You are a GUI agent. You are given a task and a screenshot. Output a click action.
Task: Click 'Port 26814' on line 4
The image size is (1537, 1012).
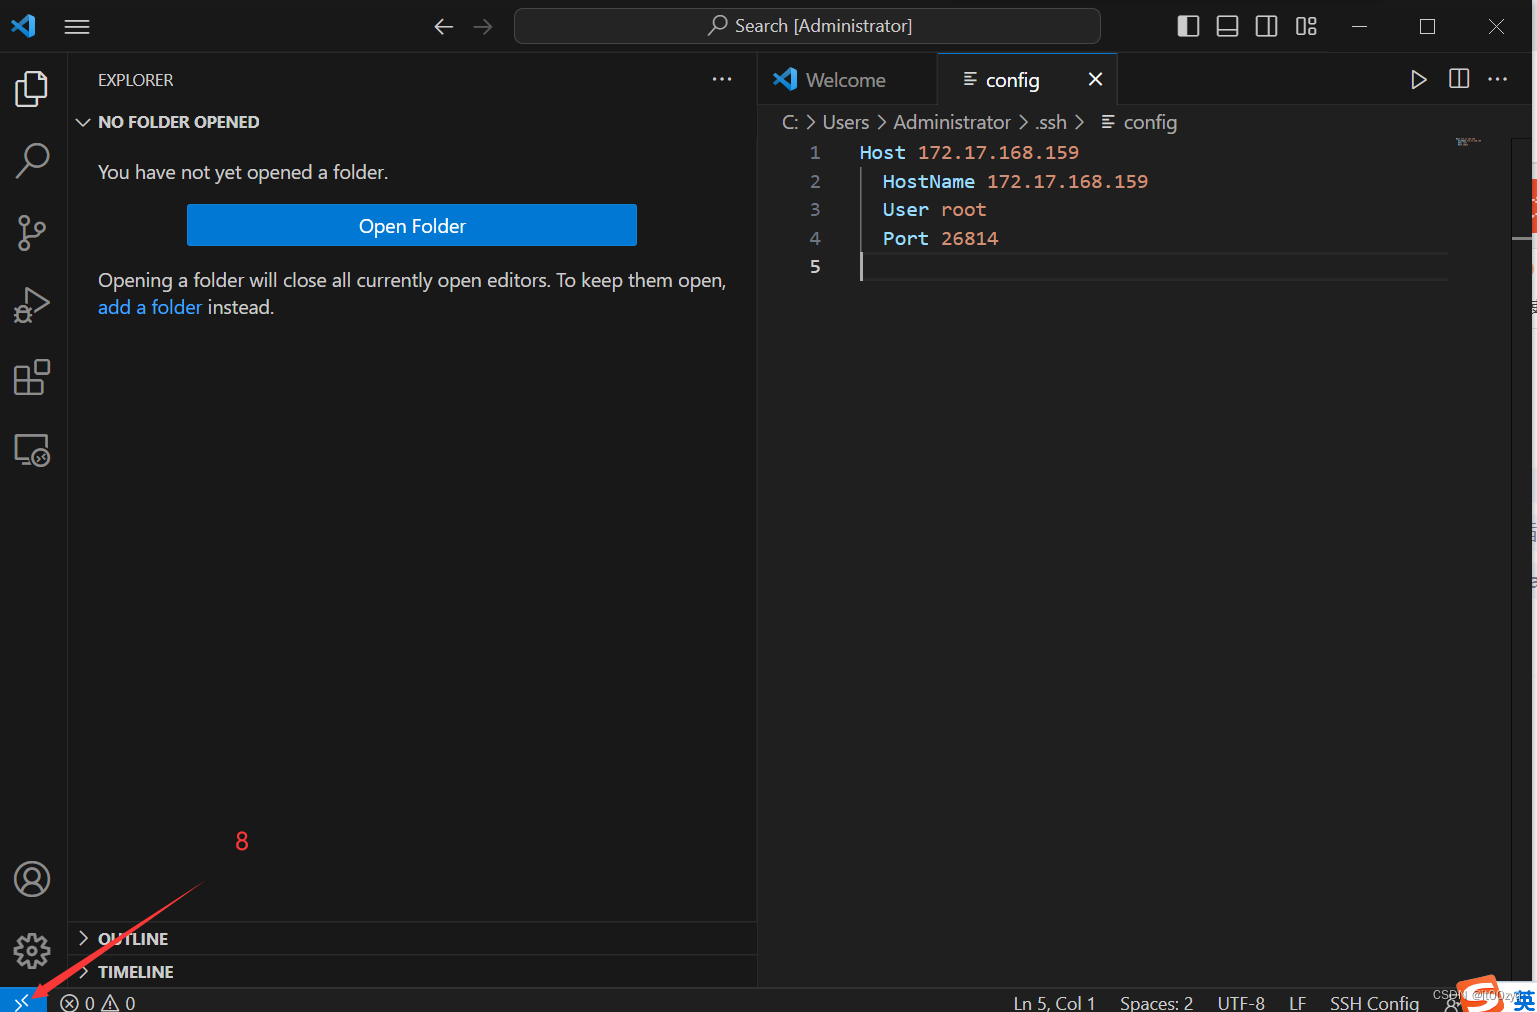coord(940,238)
